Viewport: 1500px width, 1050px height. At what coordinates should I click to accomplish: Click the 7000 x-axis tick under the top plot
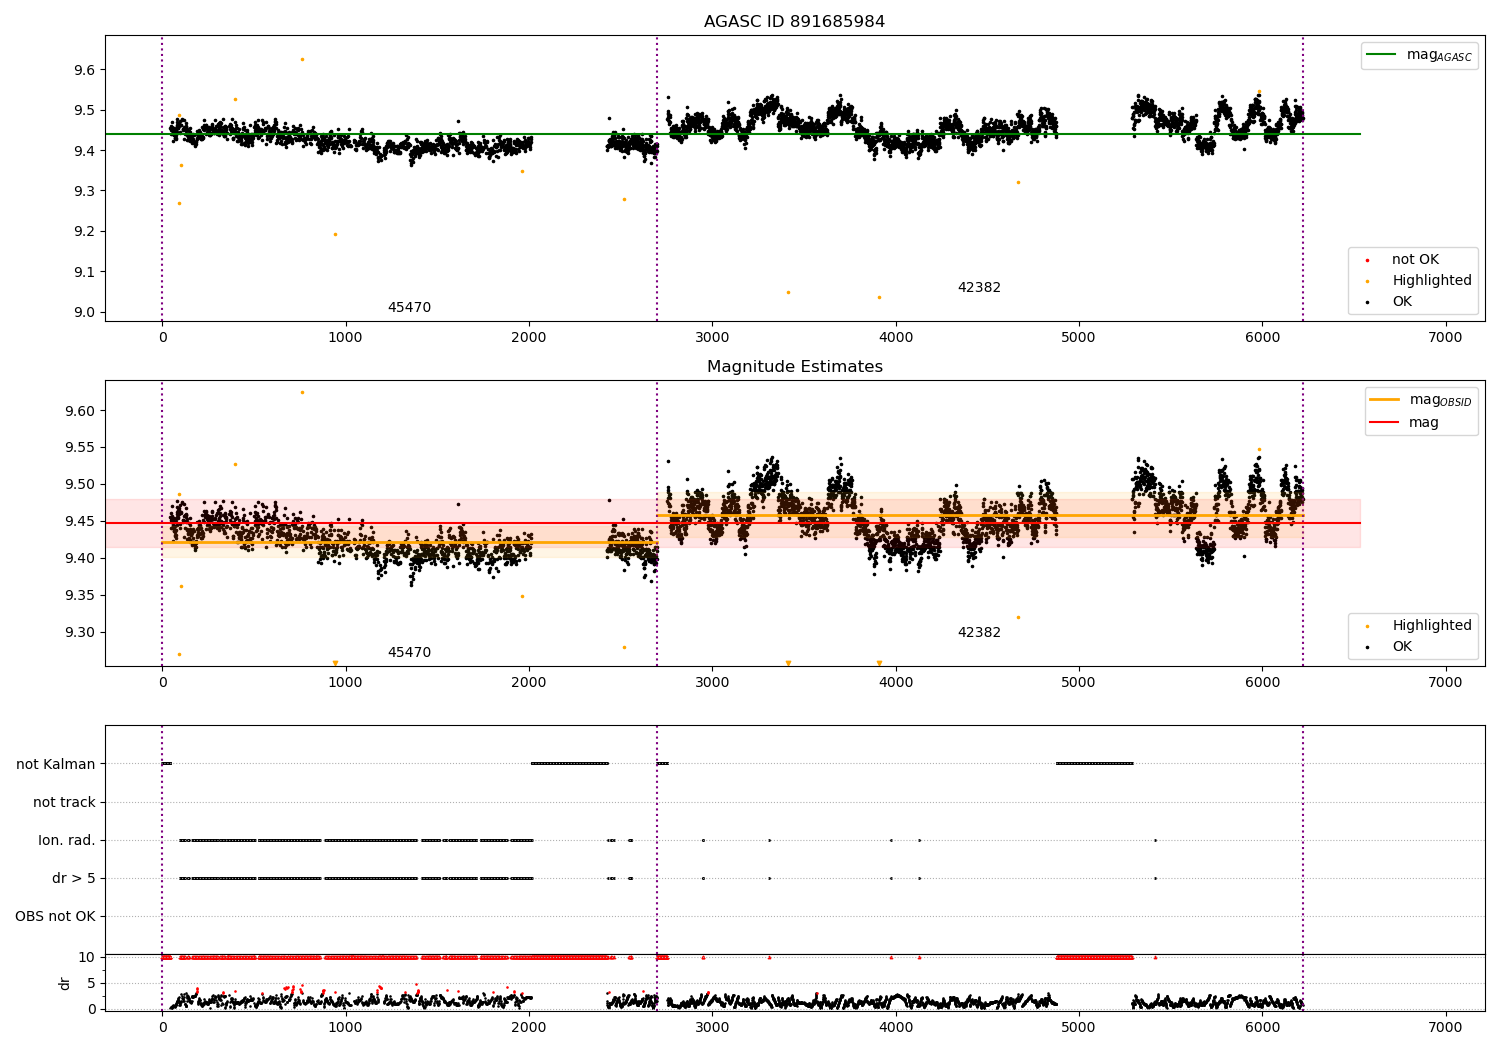coord(1445,338)
